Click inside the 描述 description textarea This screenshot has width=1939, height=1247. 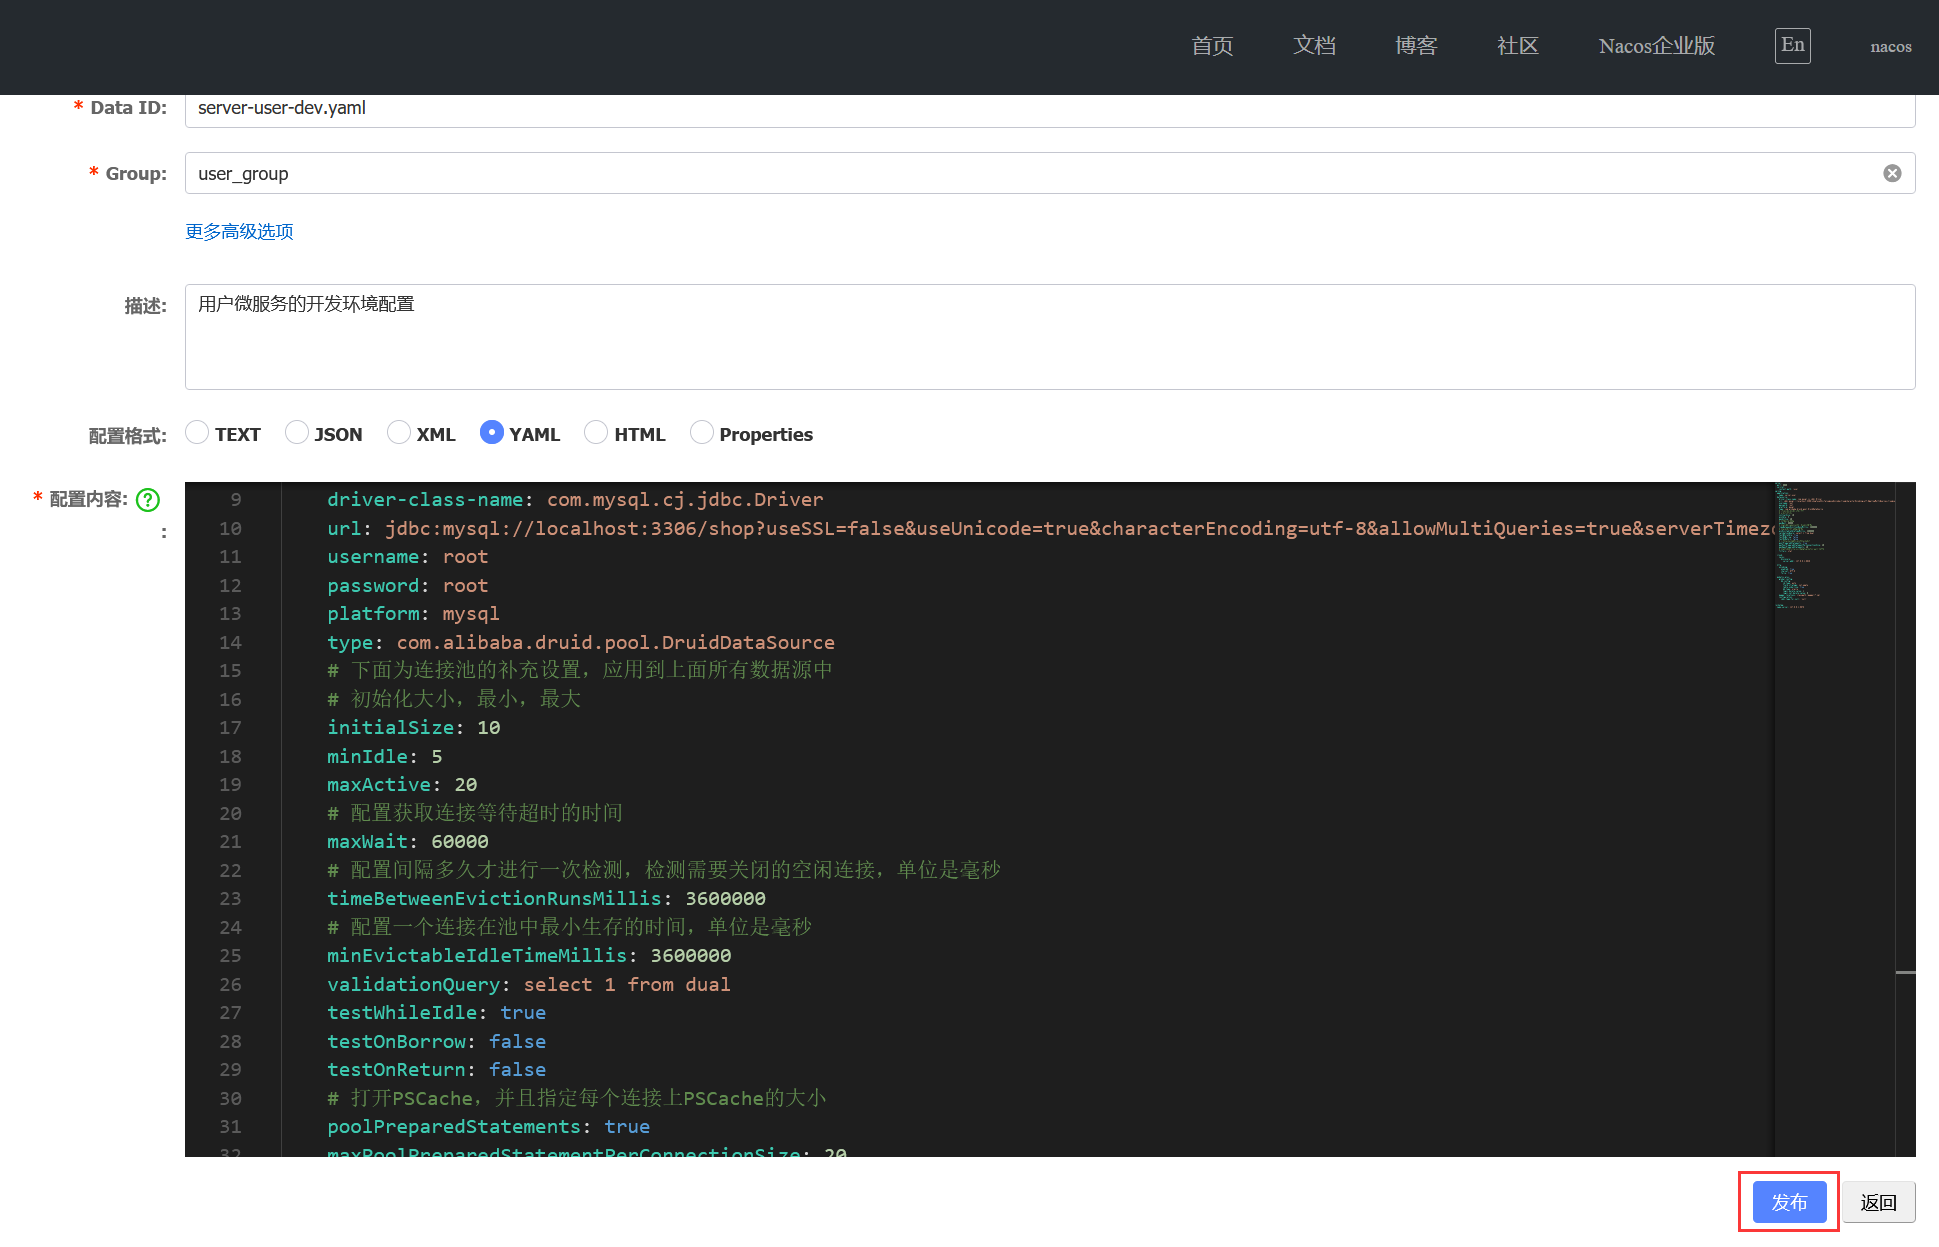1050,337
